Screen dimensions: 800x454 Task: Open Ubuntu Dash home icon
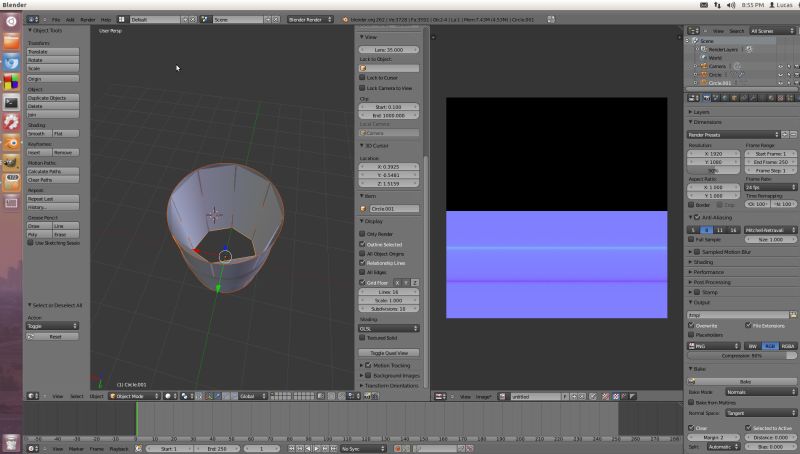coord(11,21)
